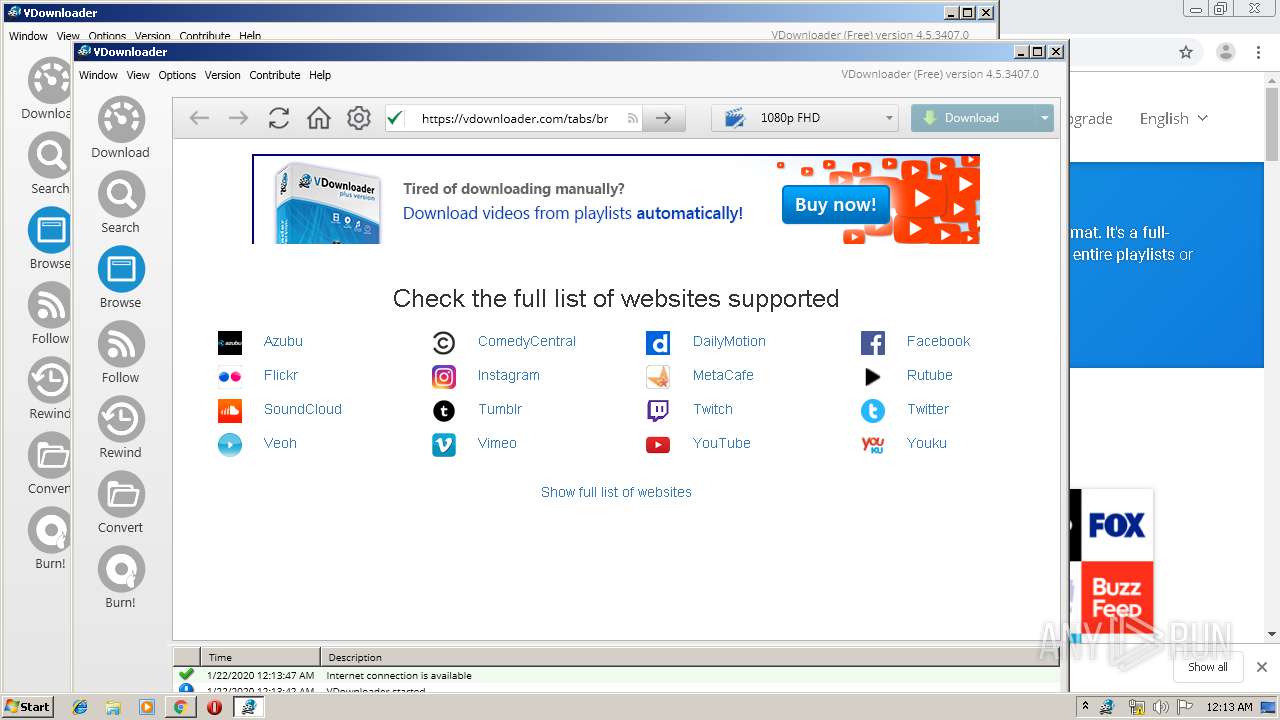The image size is (1280, 720).
Task: Open Chrome from the taskbar
Action: click(180, 707)
